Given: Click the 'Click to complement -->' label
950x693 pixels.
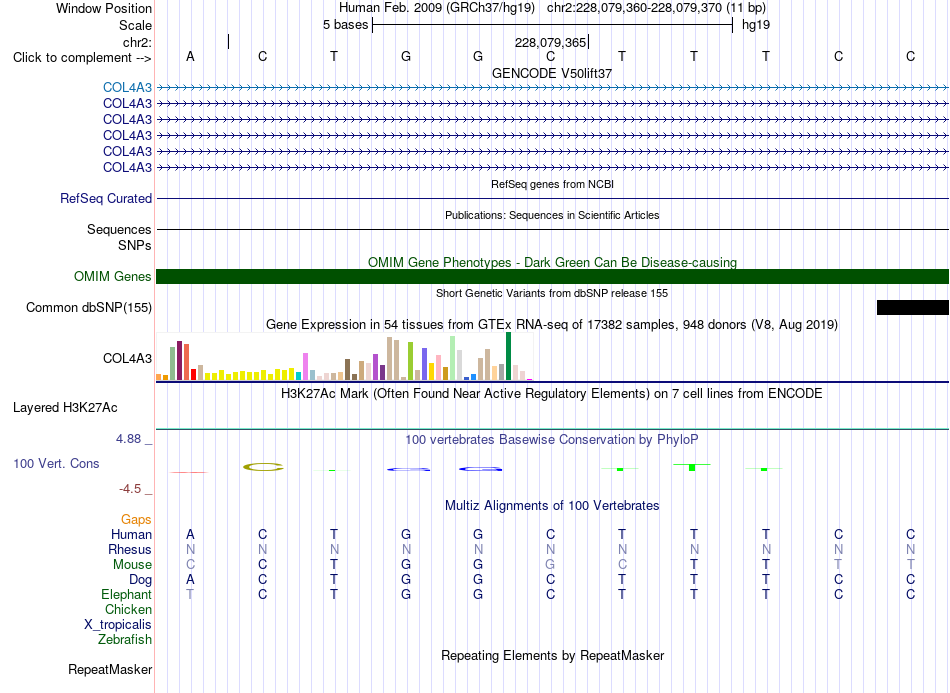Looking at the screenshot, I should [x=82, y=58].
